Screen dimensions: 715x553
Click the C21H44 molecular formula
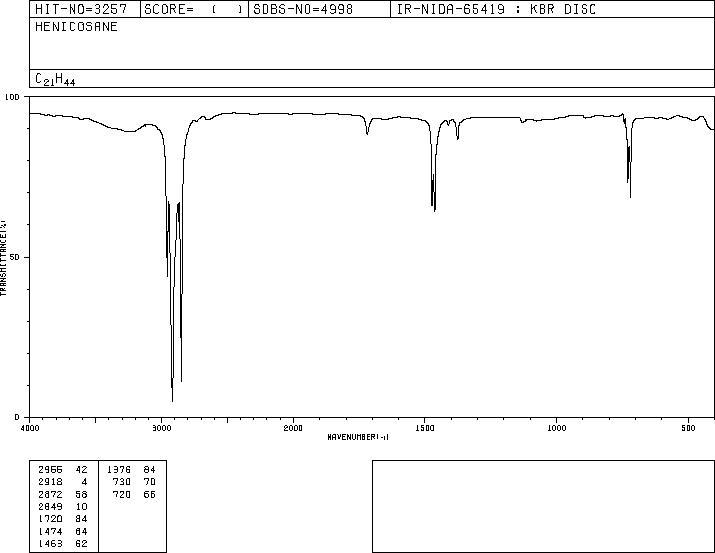[x=55, y=79]
